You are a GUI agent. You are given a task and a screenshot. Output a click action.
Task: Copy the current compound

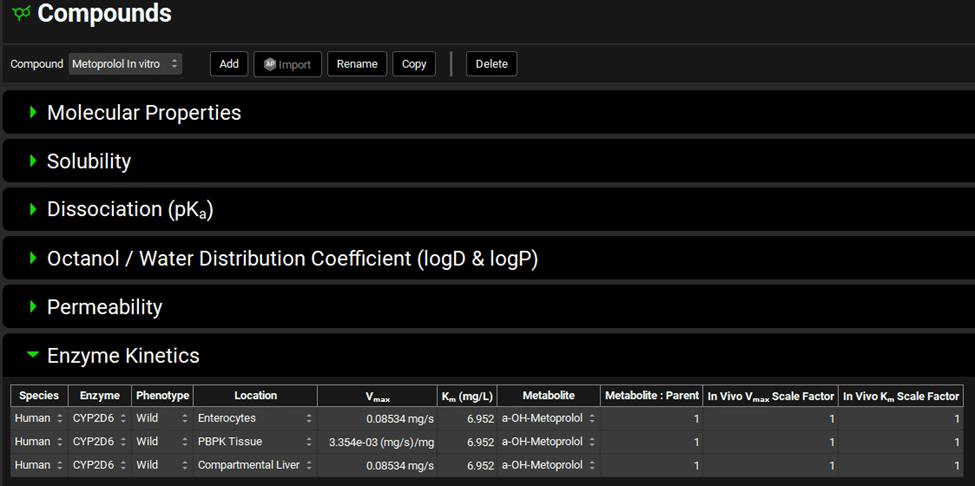pos(414,64)
